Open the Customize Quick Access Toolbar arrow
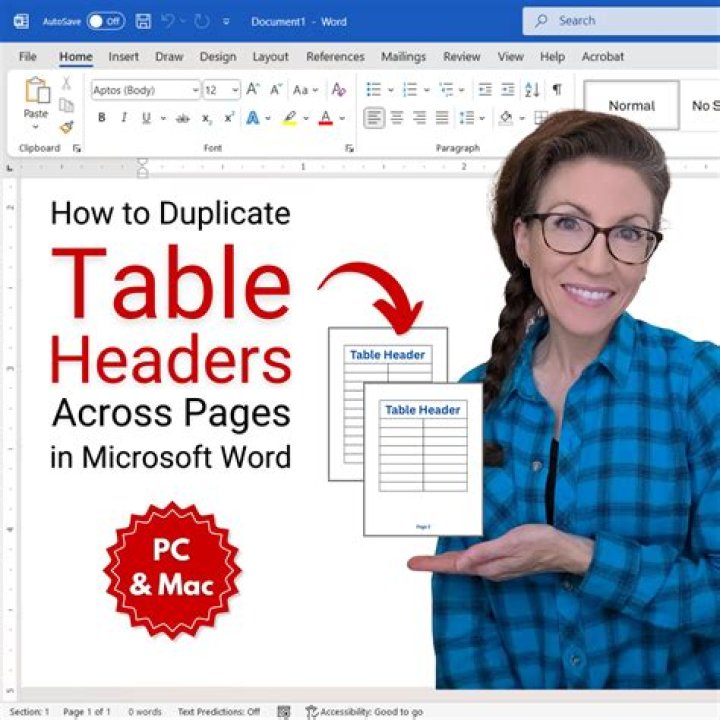Image resolution: width=720 pixels, height=720 pixels. point(226,22)
